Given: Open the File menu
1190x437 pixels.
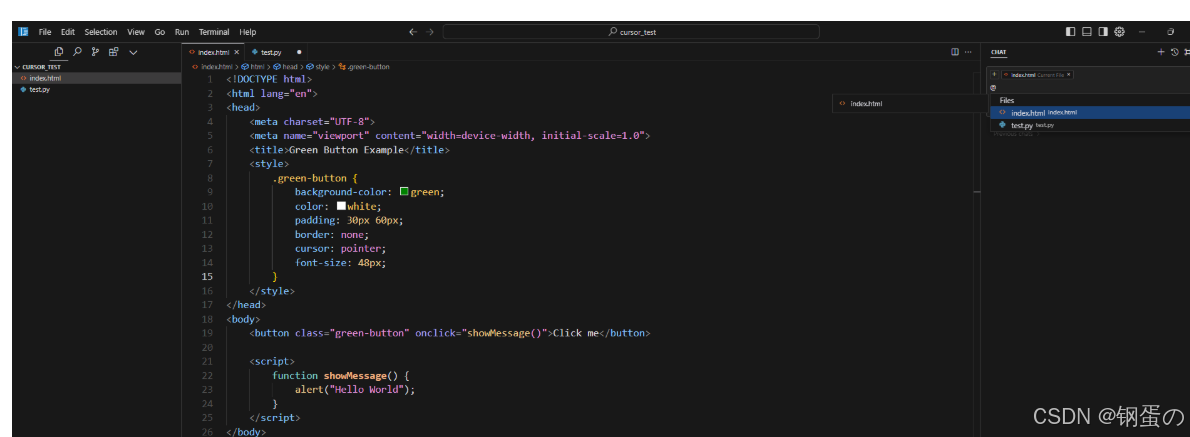Looking at the screenshot, I should (45, 32).
